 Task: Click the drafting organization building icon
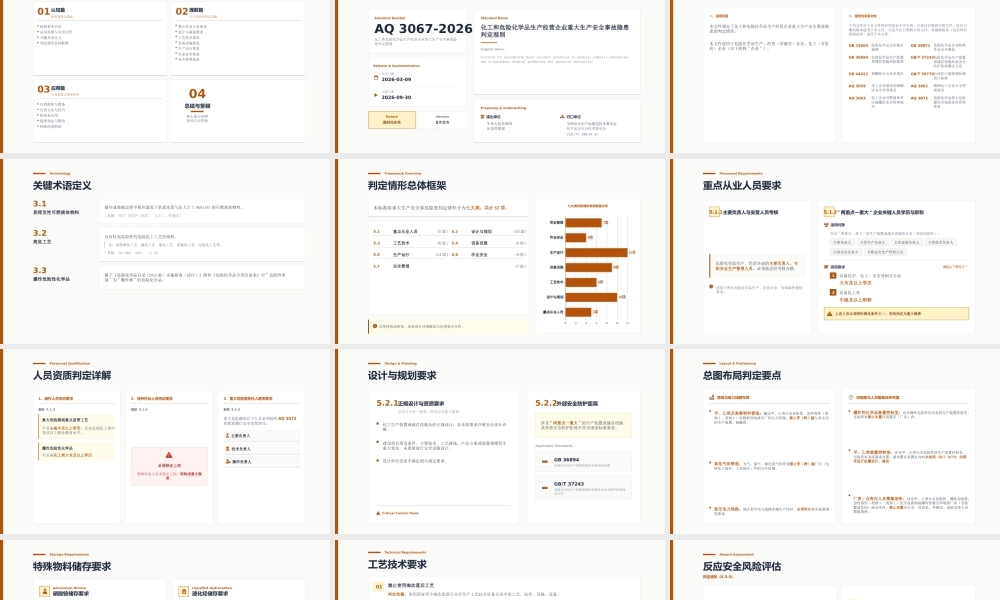pos(483,117)
